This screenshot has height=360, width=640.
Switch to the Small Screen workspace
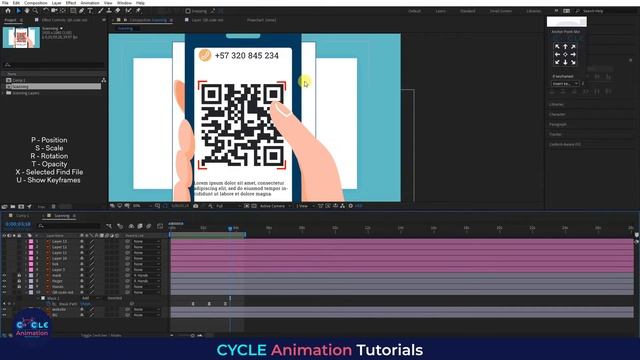[x=500, y=11]
